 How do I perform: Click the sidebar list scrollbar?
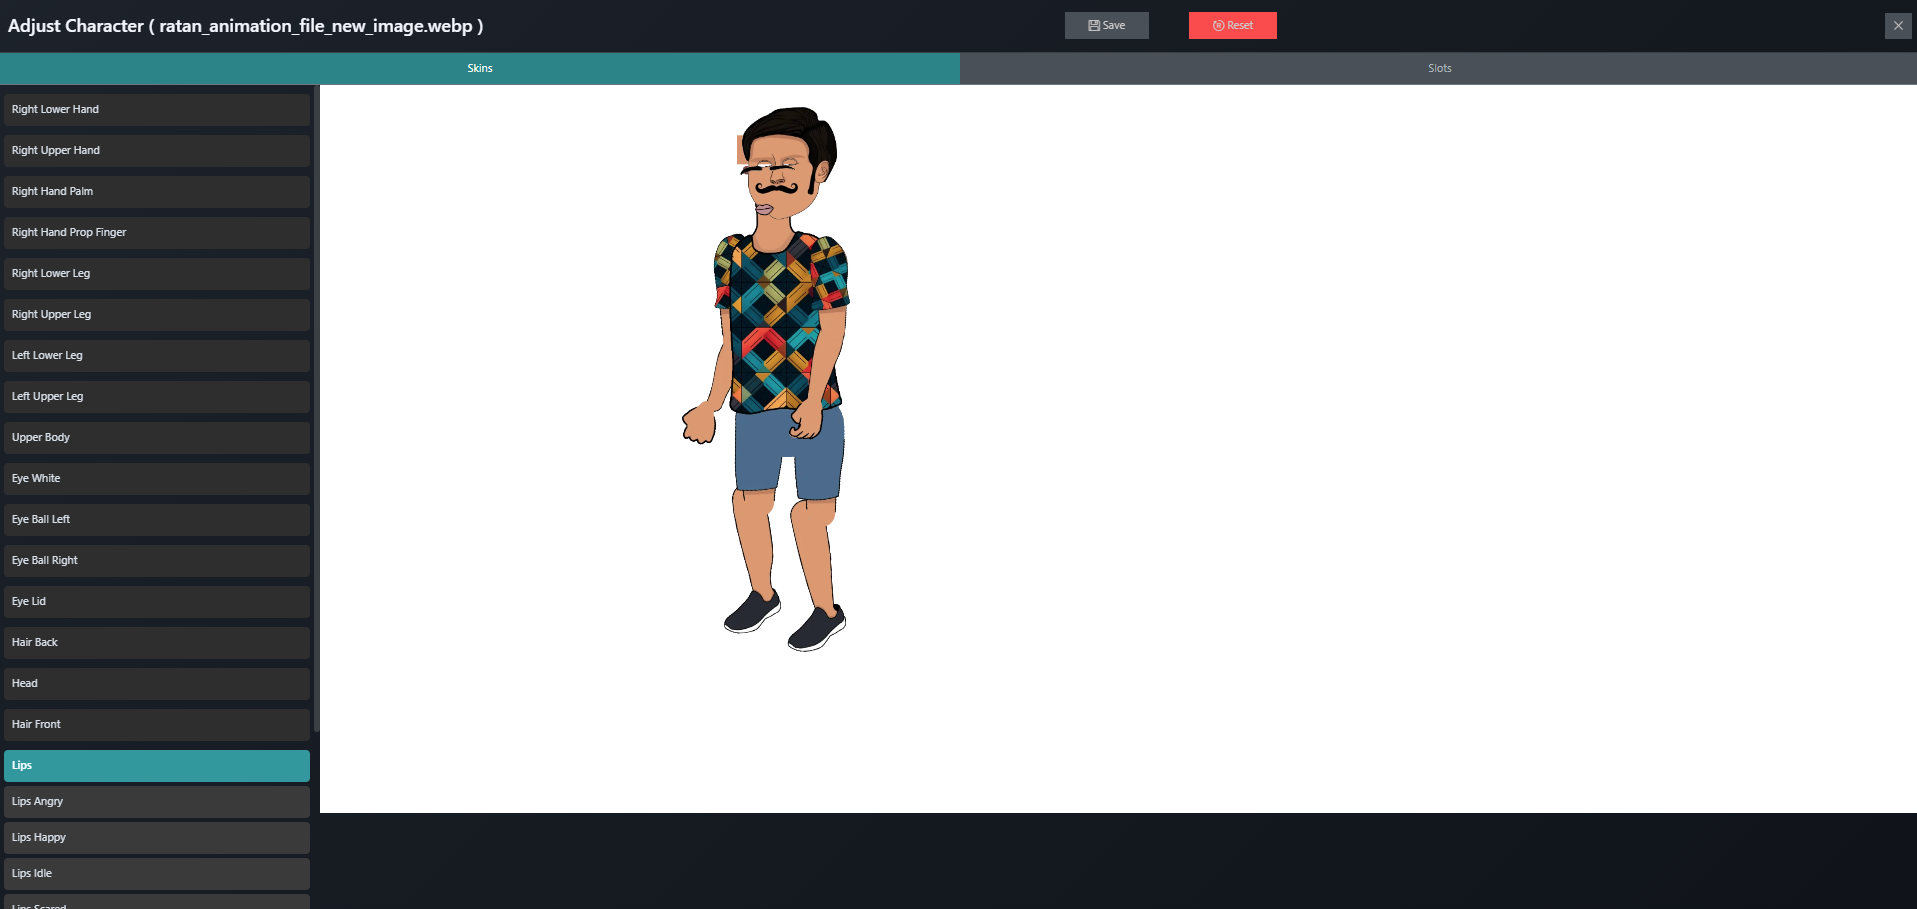coord(316,408)
